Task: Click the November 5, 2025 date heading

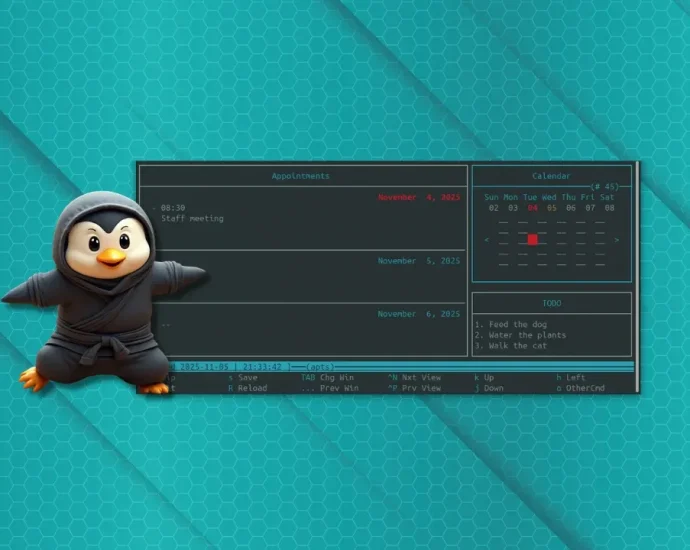Action: (419, 261)
